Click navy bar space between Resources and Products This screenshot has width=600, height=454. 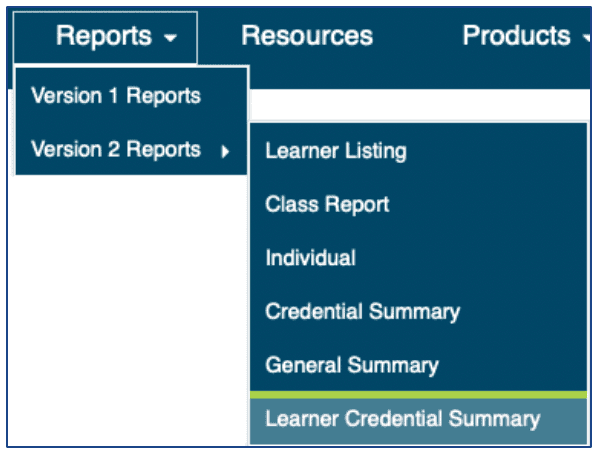(418, 37)
